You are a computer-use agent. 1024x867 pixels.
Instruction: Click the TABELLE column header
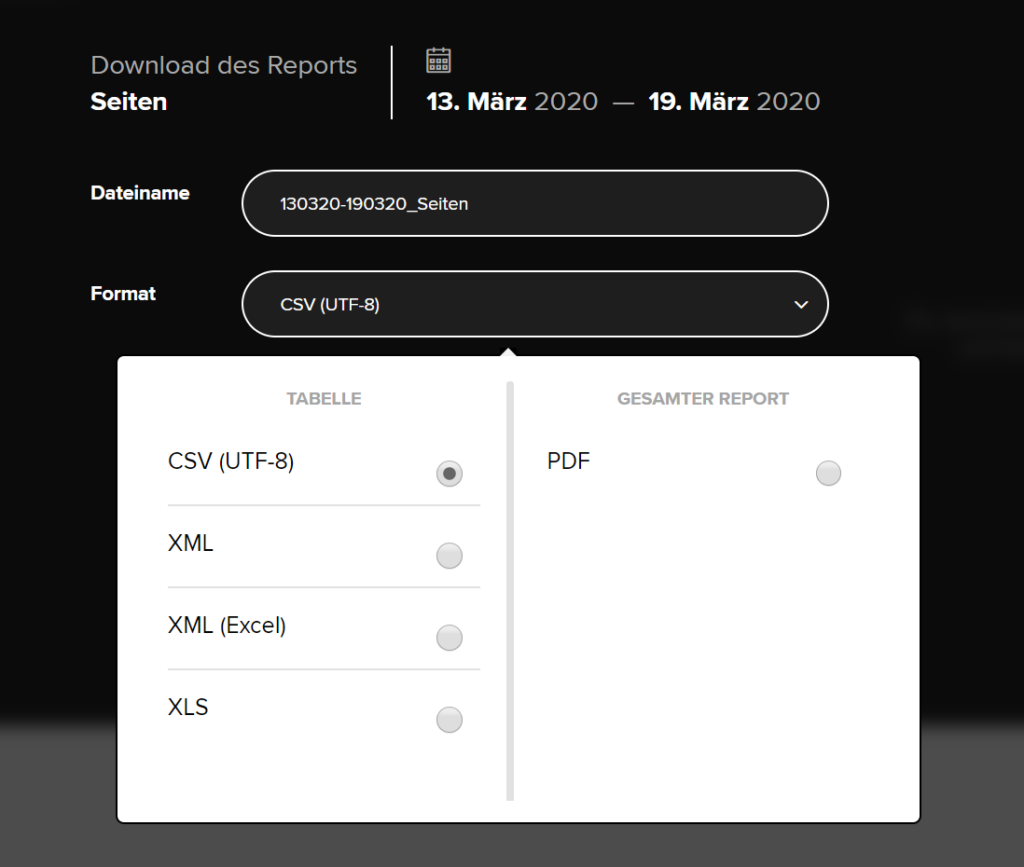tap(324, 399)
